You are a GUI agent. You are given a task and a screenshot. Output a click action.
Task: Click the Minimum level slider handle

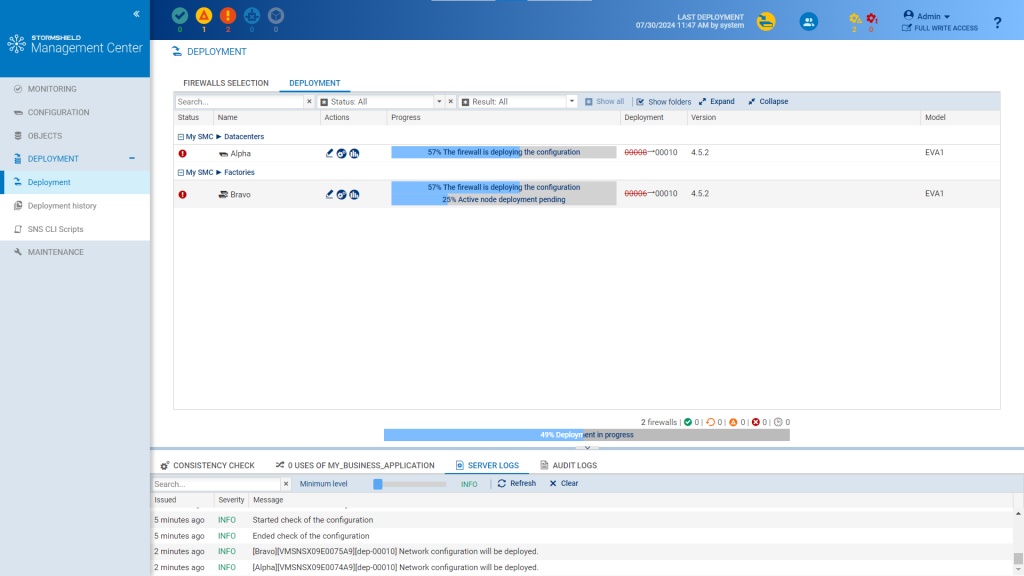[x=377, y=484]
